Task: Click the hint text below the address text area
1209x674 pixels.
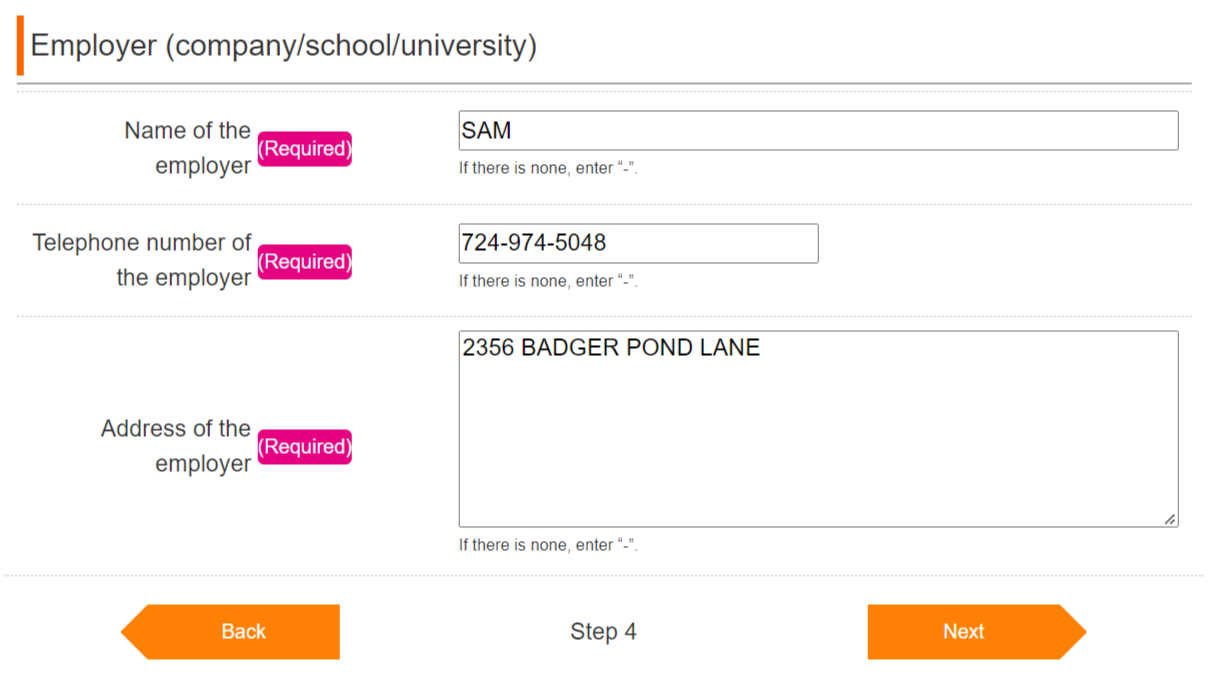Action: tap(548, 545)
